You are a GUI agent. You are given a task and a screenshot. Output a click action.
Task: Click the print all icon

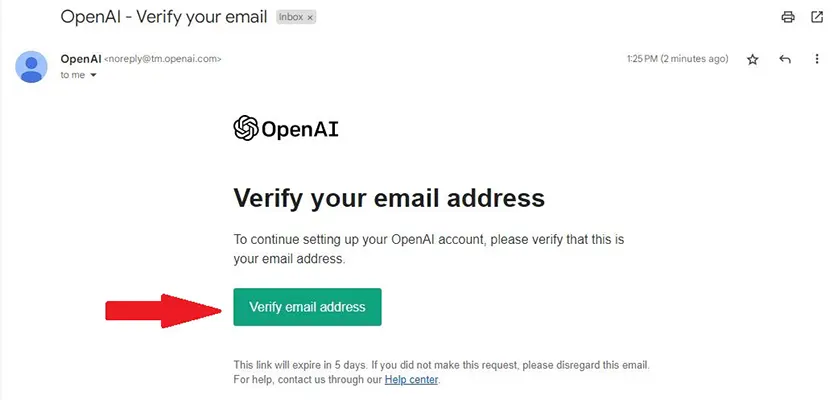[x=788, y=17]
